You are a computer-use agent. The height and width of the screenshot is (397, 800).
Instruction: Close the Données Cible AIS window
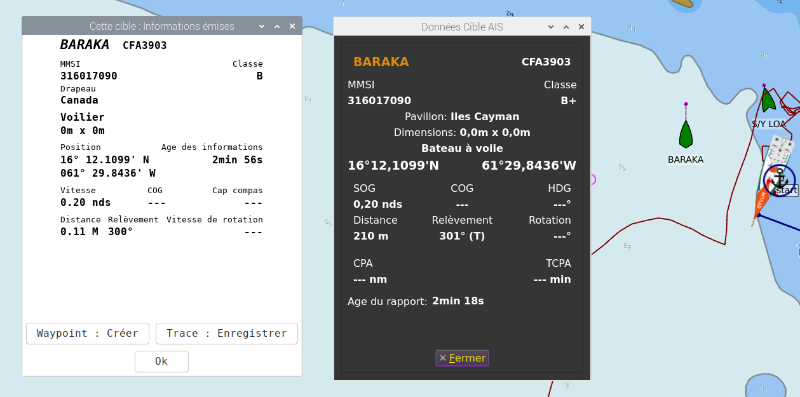pos(581,27)
